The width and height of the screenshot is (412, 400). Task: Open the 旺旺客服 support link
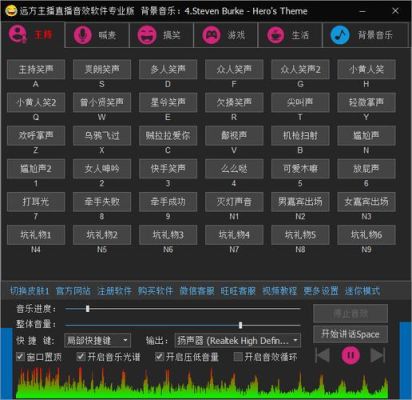[238, 291]
